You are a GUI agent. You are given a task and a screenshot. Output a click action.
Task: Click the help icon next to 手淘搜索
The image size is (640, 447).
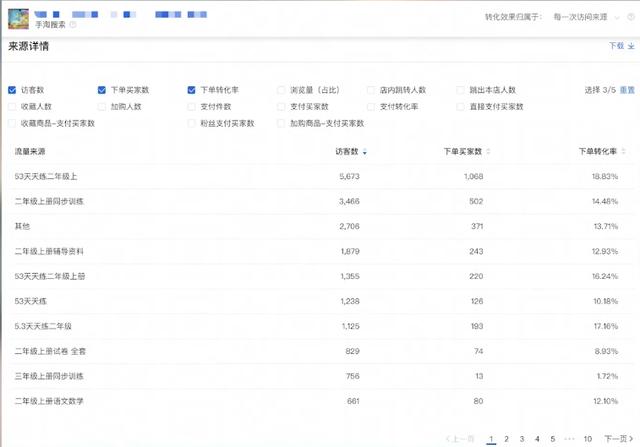coord(73,24)
